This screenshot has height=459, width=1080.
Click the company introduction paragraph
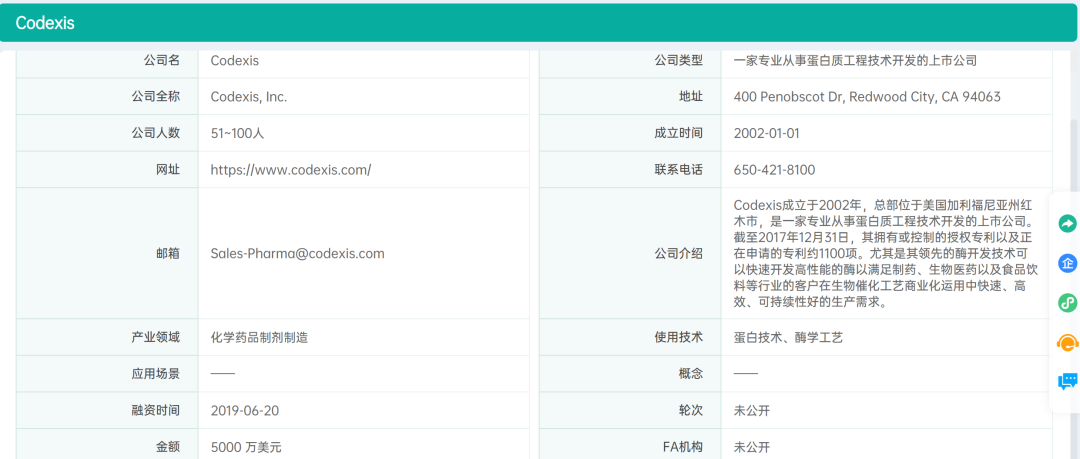884,254
